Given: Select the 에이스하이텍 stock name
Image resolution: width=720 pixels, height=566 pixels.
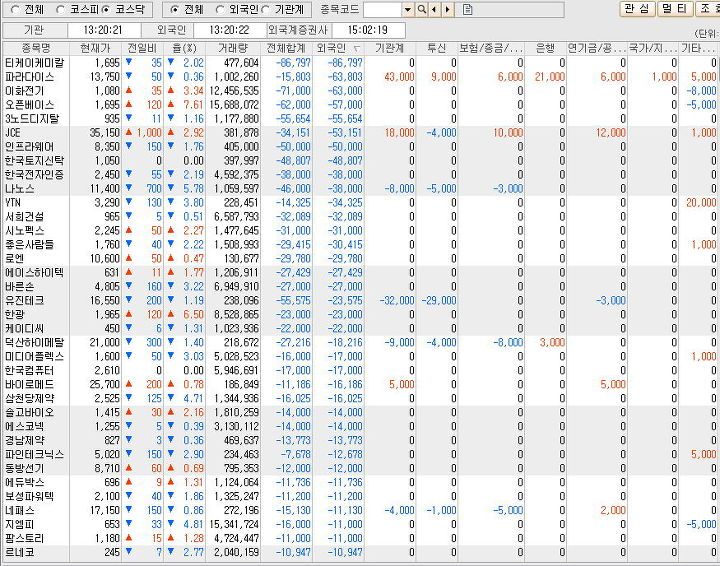Looking at the screenshot, I should pos(34,273).
